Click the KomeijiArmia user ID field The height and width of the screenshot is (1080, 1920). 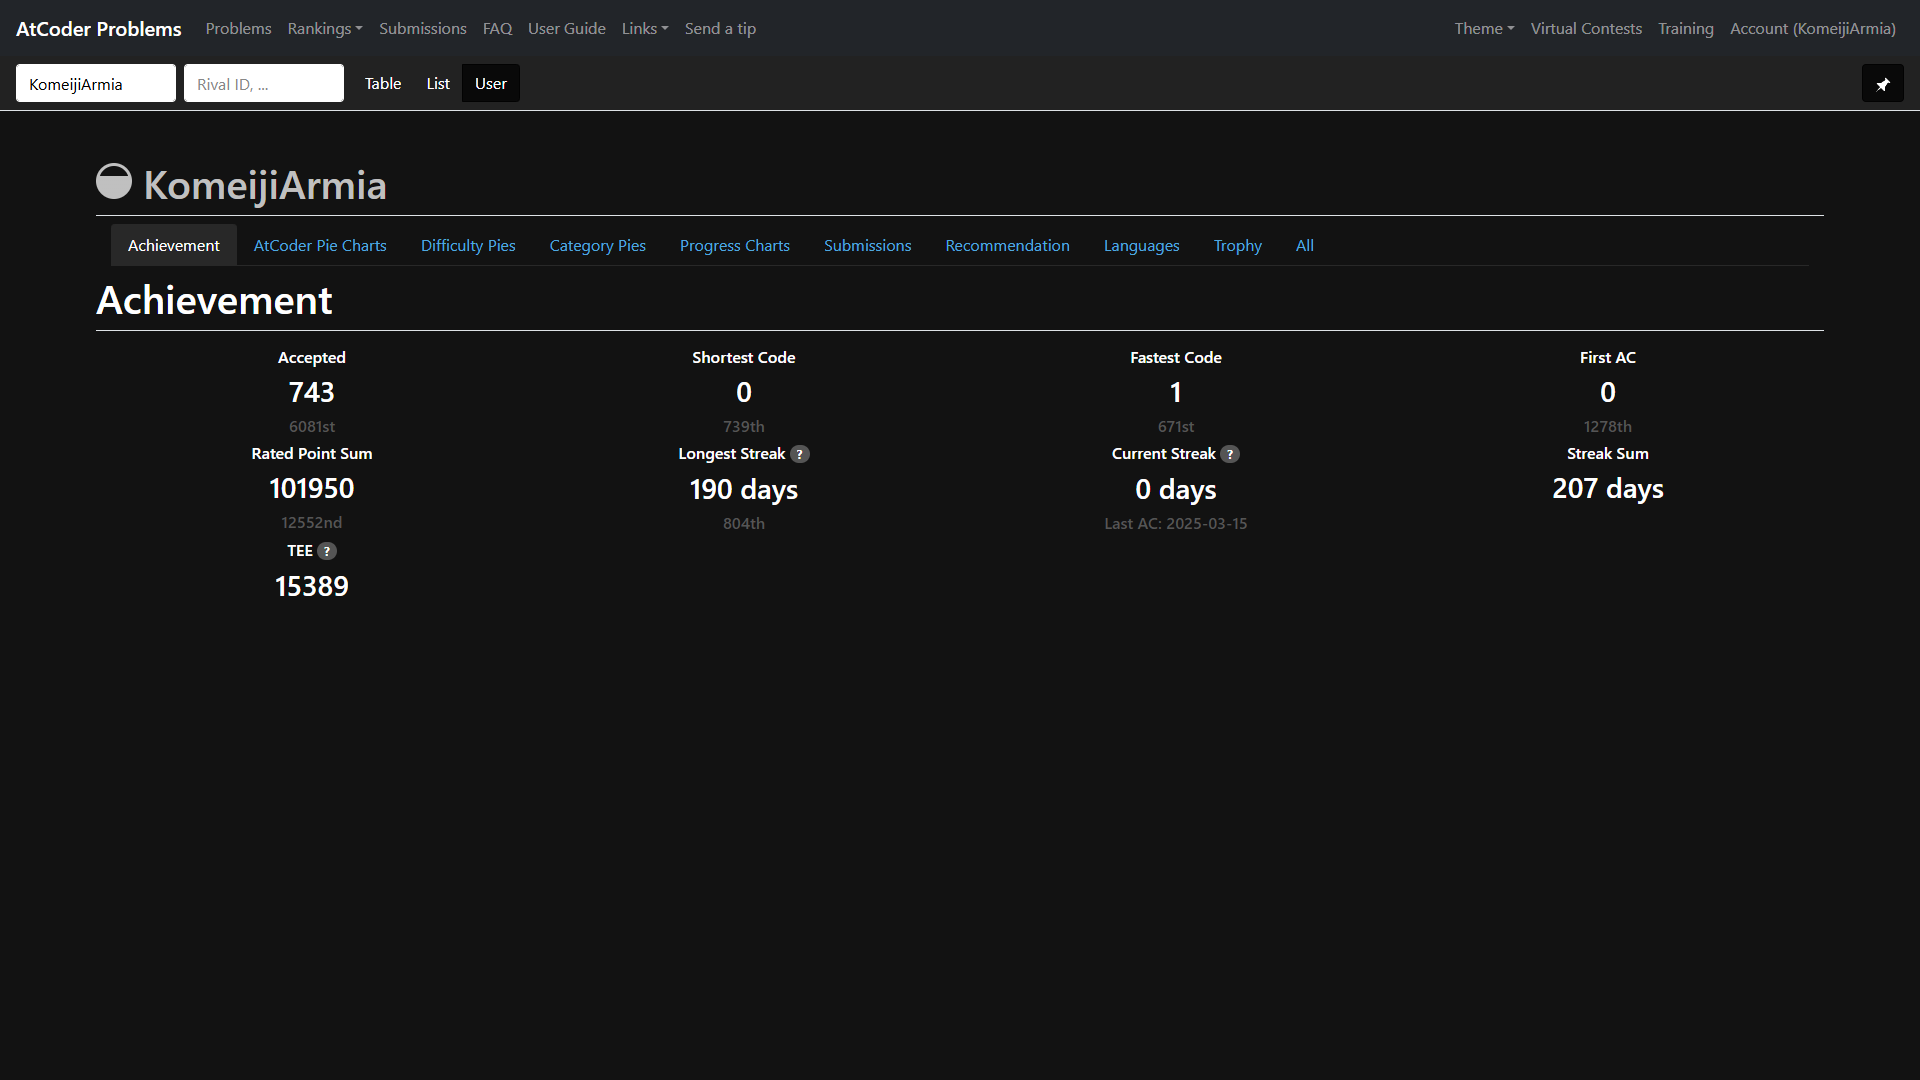point(96,84)
